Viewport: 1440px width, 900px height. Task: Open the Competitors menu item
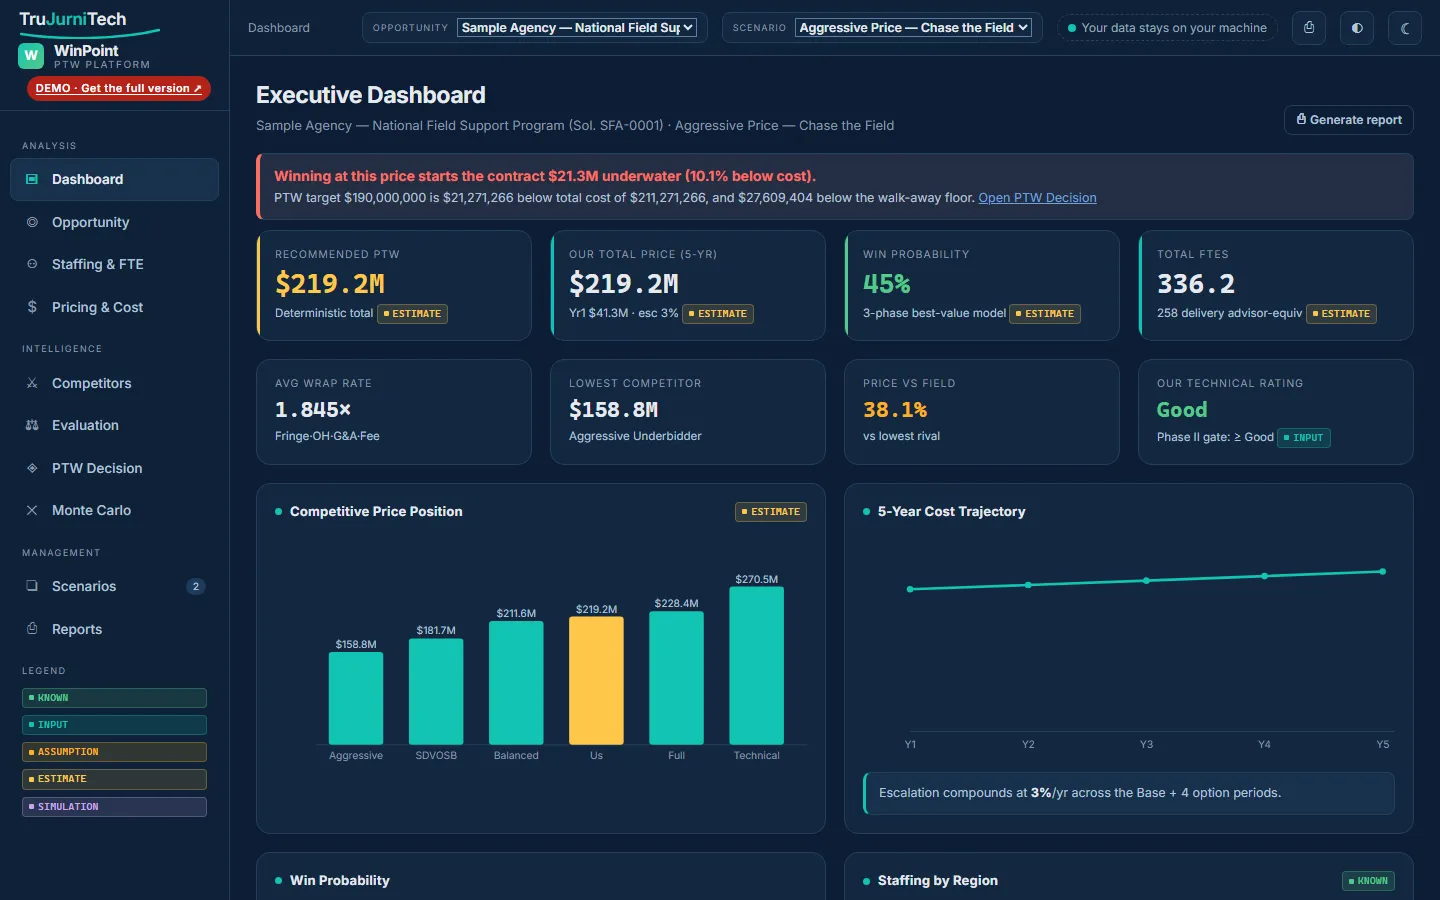coord(114,383)
